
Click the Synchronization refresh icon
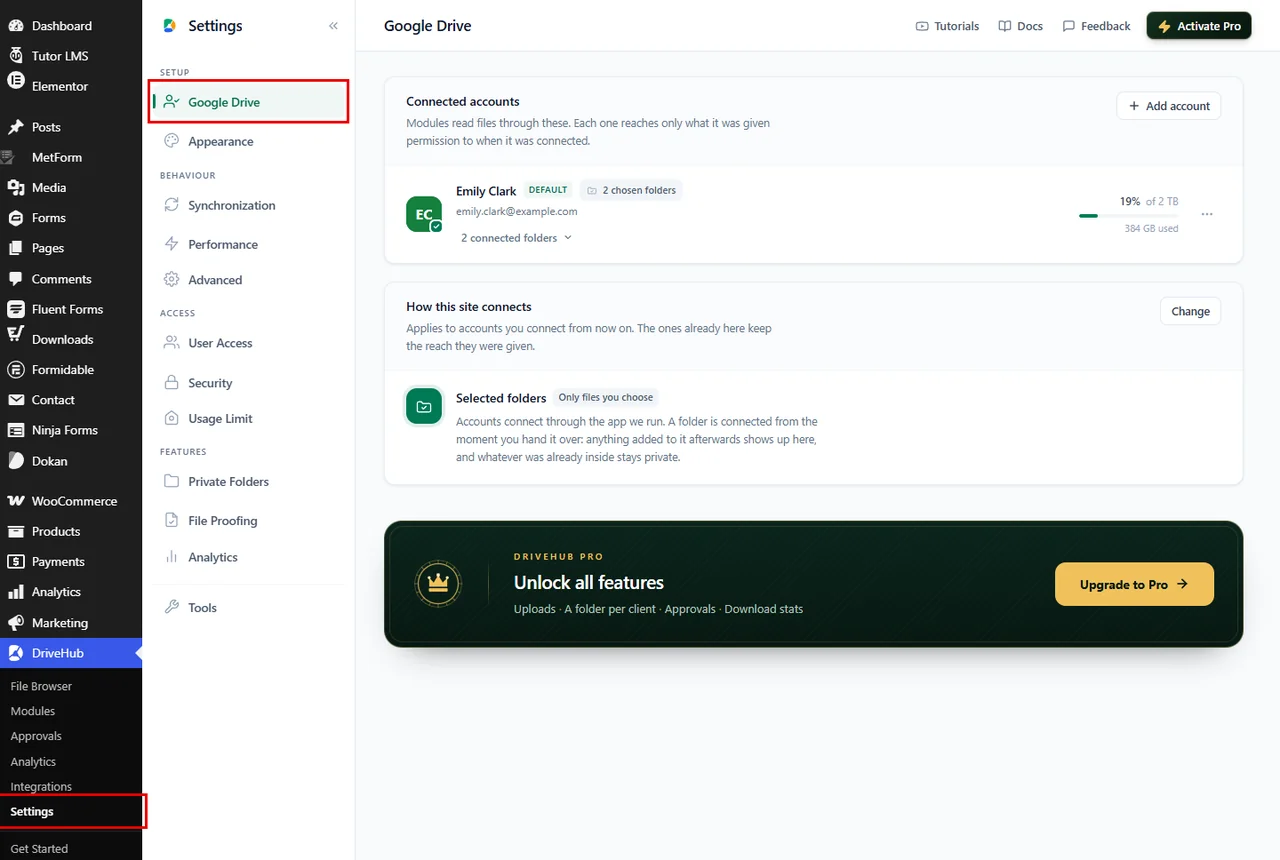(171, 205)
